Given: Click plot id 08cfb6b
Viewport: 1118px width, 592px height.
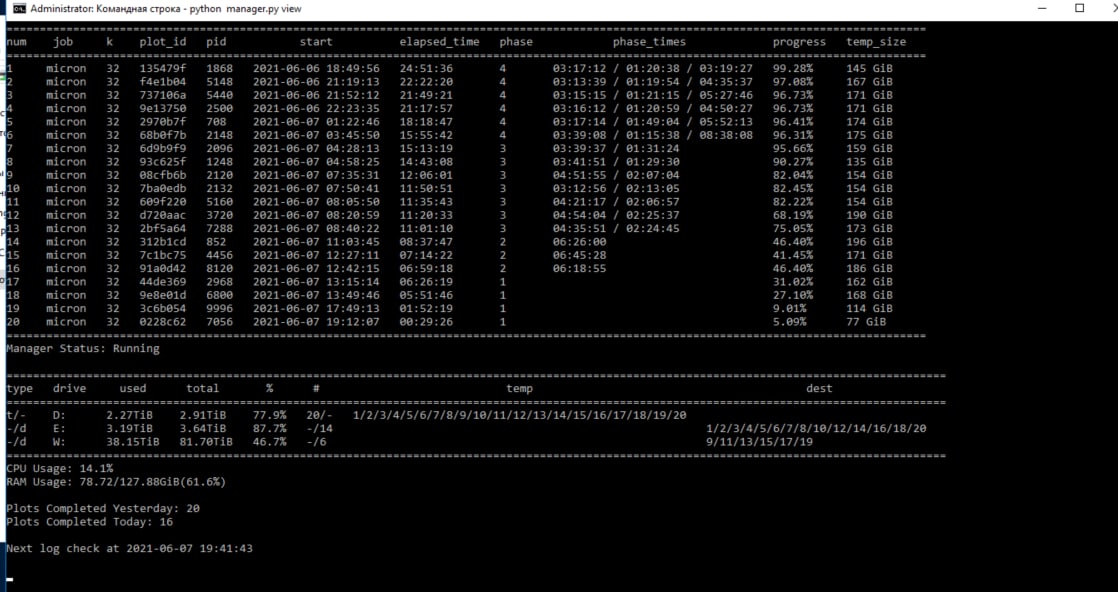Looking at the screenshot, I should pyautogui.click(x=163, y=175).
